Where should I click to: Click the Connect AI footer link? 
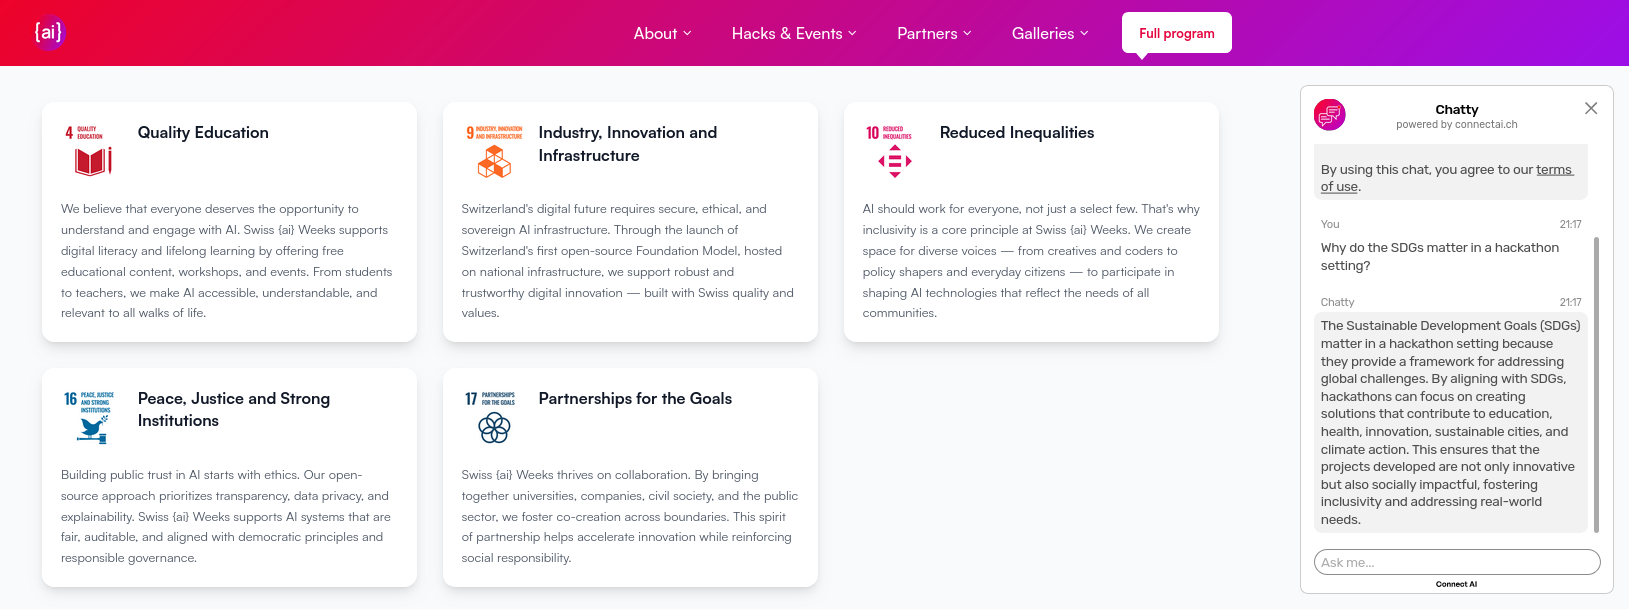point(1456,584)
